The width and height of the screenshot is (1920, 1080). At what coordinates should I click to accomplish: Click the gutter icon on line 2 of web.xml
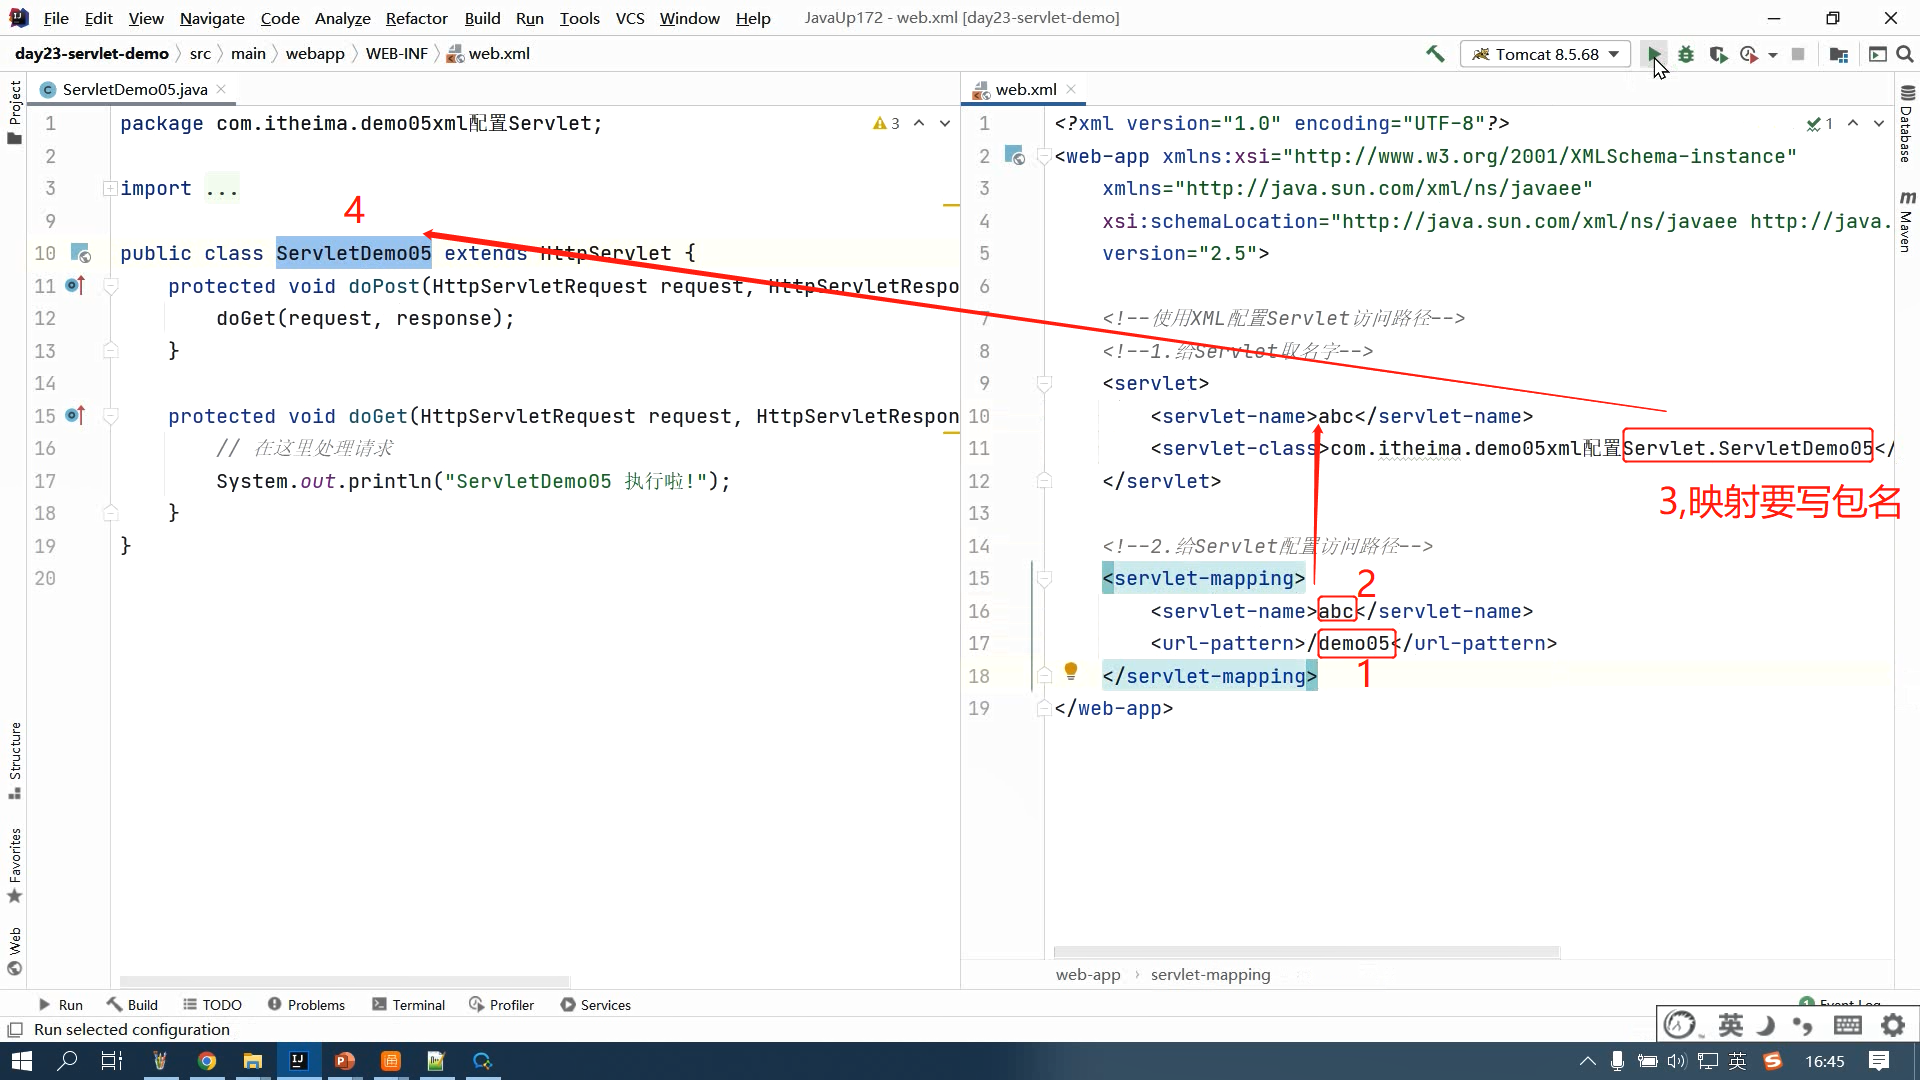click(1015, 156)
